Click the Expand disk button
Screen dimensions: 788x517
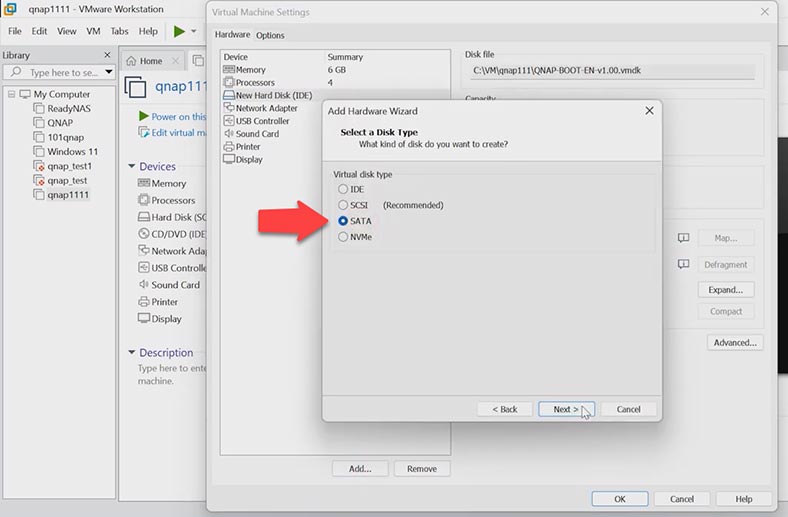point(726,289)
